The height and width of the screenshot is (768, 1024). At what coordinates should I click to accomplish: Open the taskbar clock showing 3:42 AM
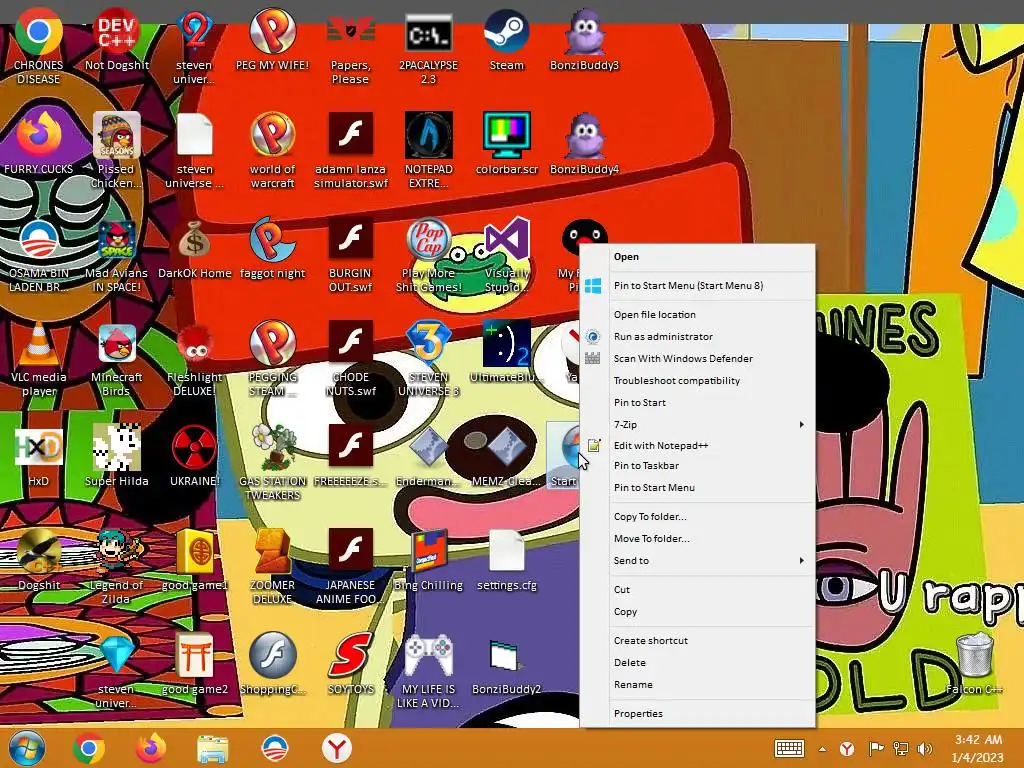point(978,748)
